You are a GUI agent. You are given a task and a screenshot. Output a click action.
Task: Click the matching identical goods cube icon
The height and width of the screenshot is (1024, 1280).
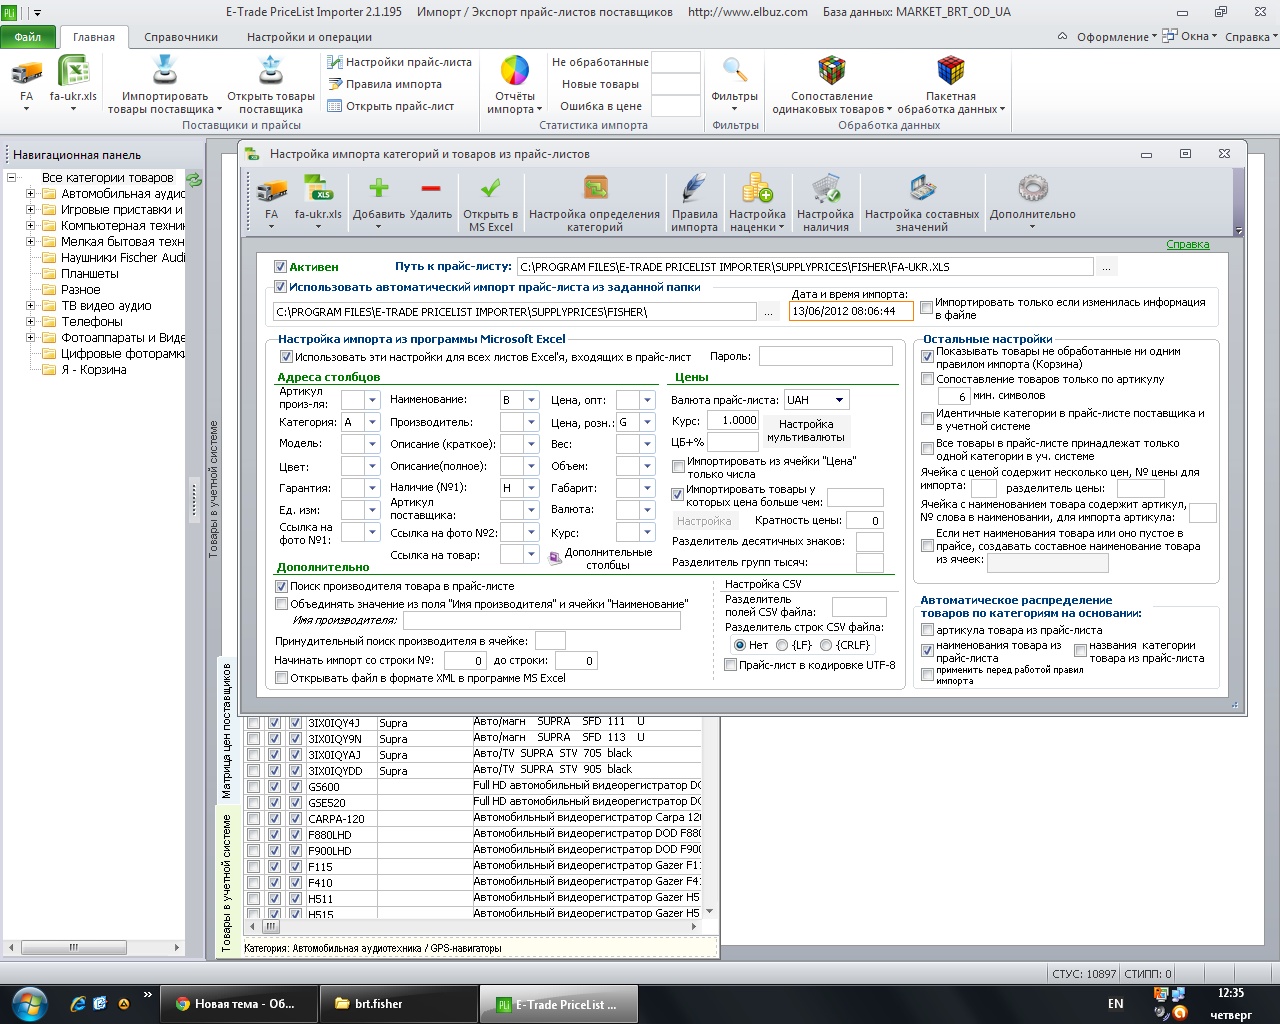[x=832, y=72]
